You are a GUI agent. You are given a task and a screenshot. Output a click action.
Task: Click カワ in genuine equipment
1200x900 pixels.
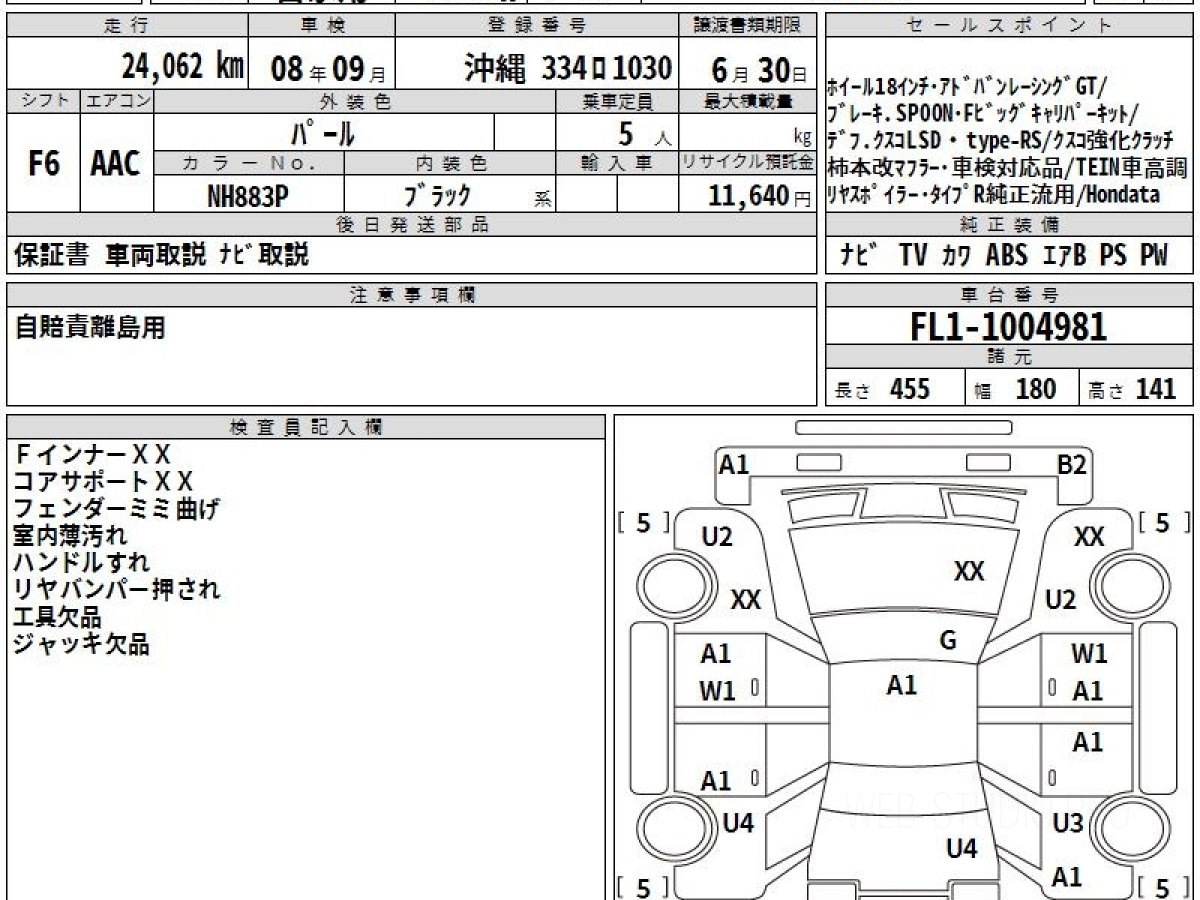point(956,256)
